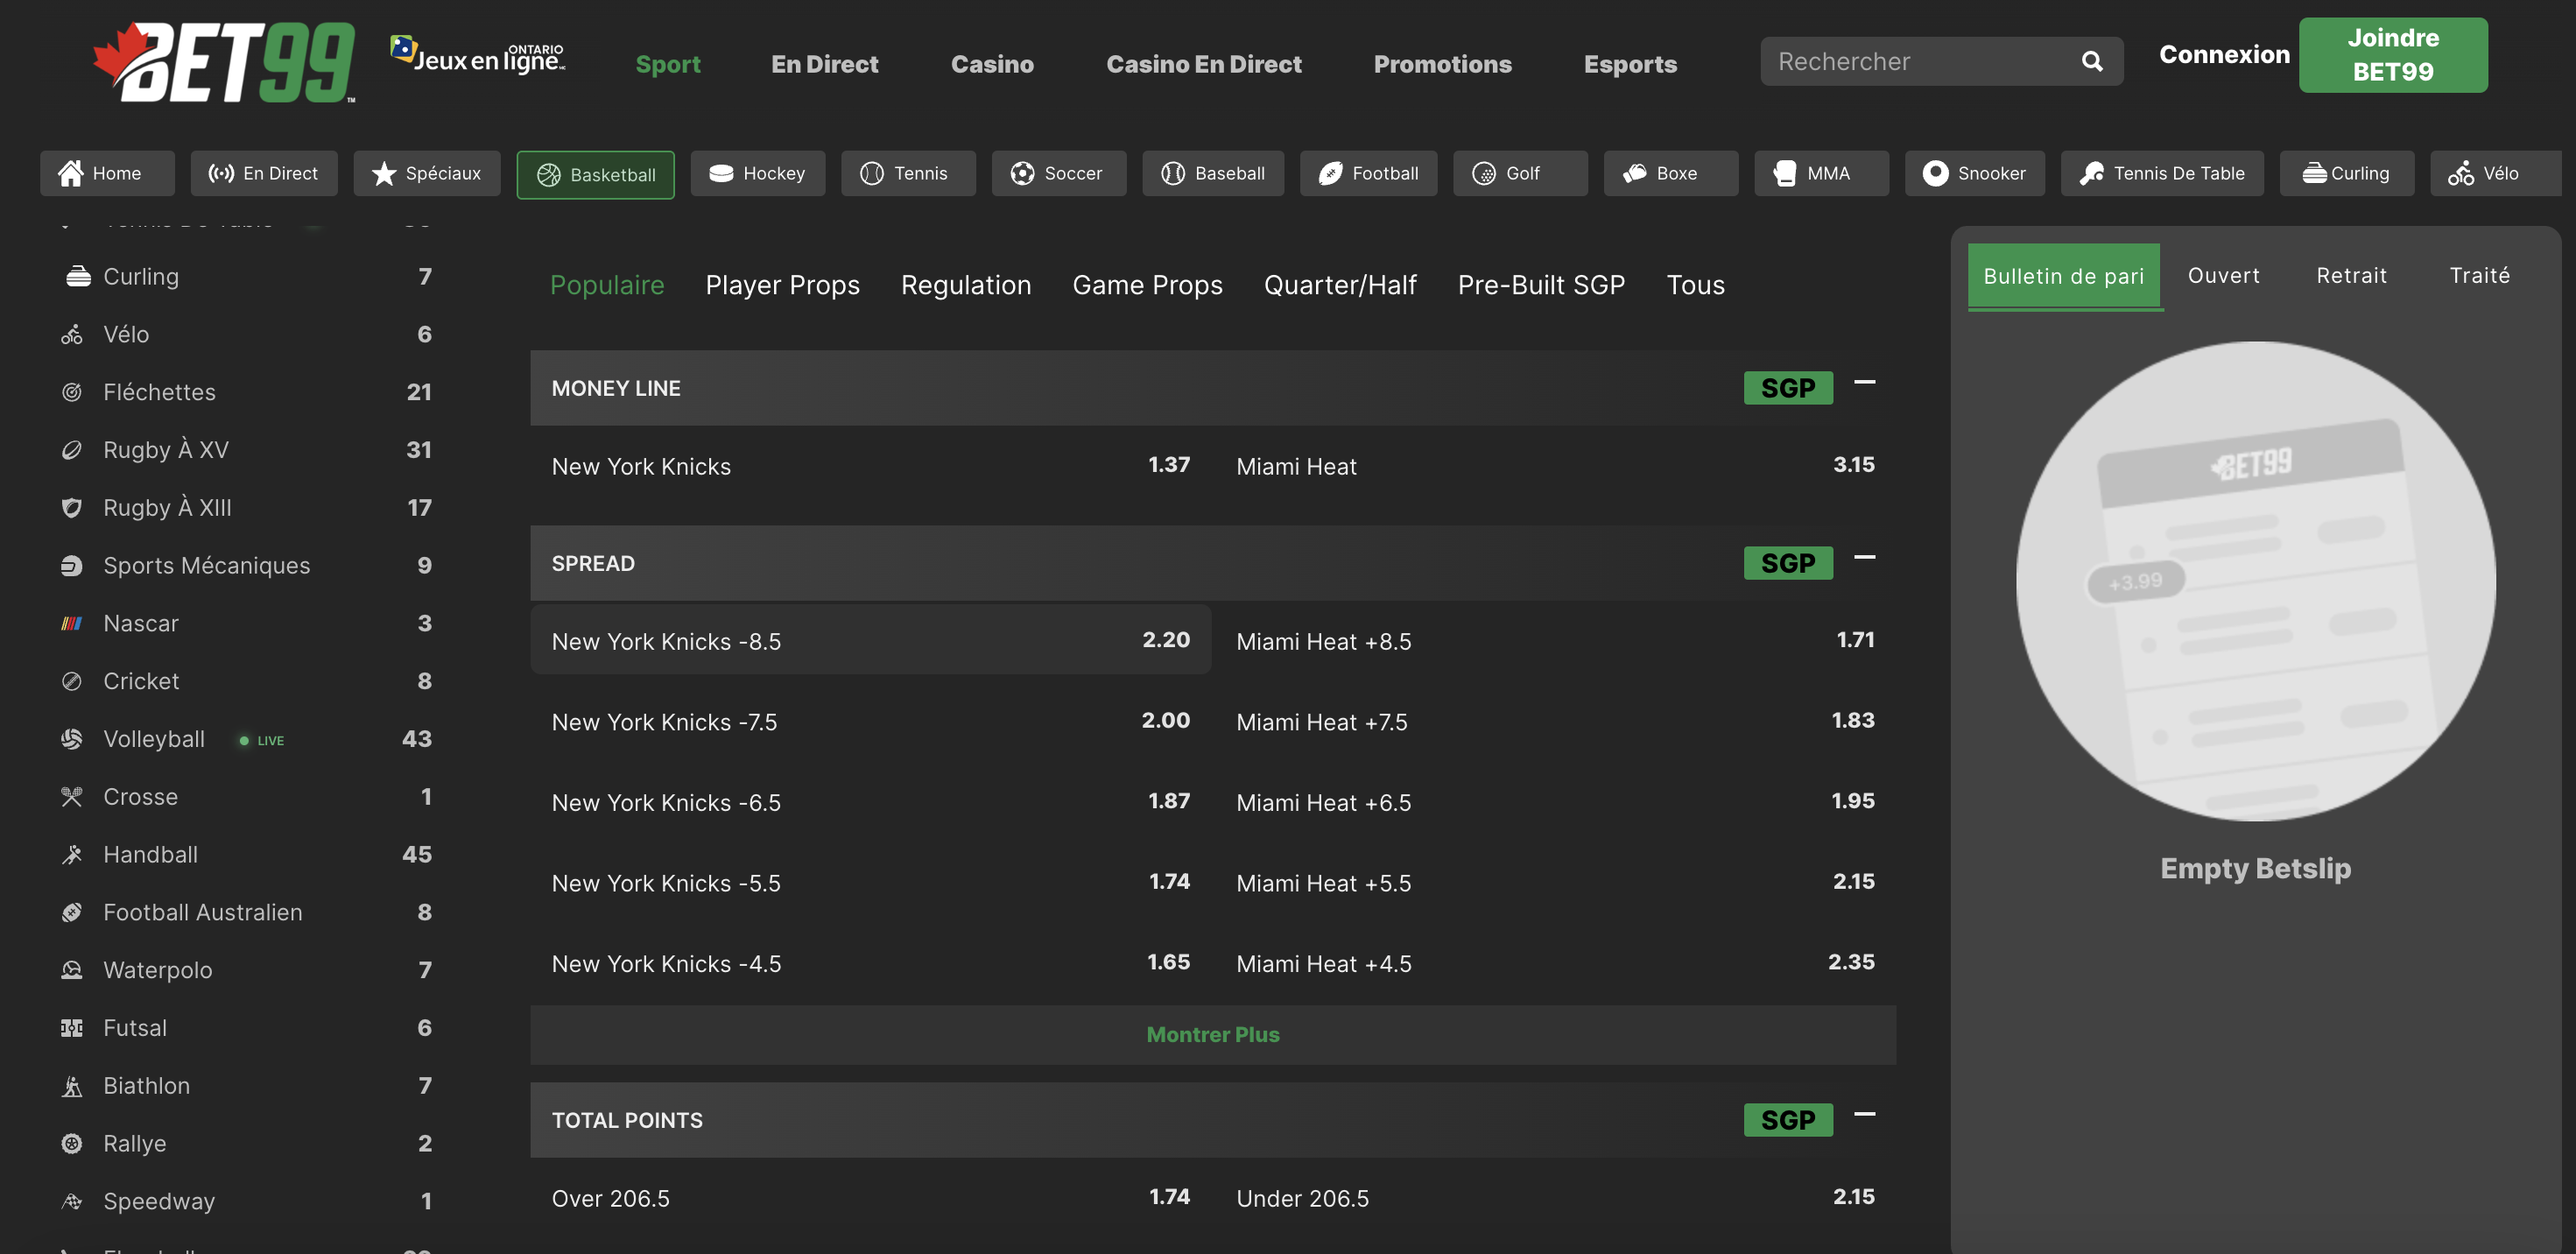Open Nascar in the sidebar
Screen dimensions: 2576x1254
pyautogui.click(x=141, y=623)
